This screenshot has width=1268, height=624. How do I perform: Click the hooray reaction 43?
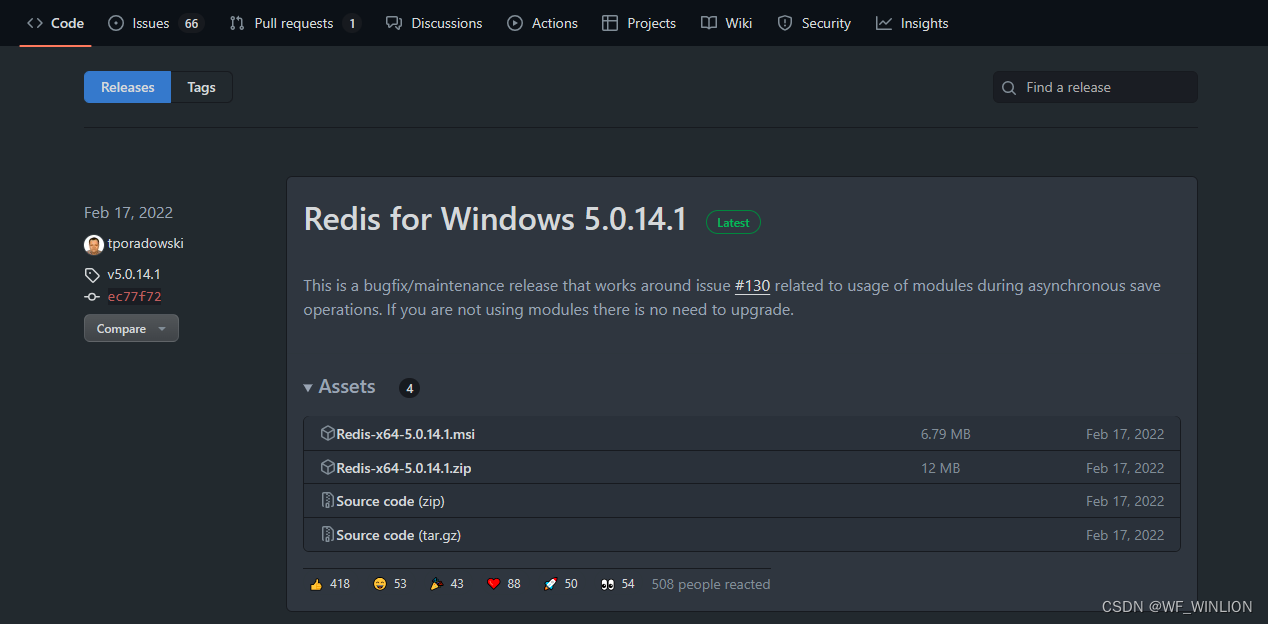click(447, 584)
